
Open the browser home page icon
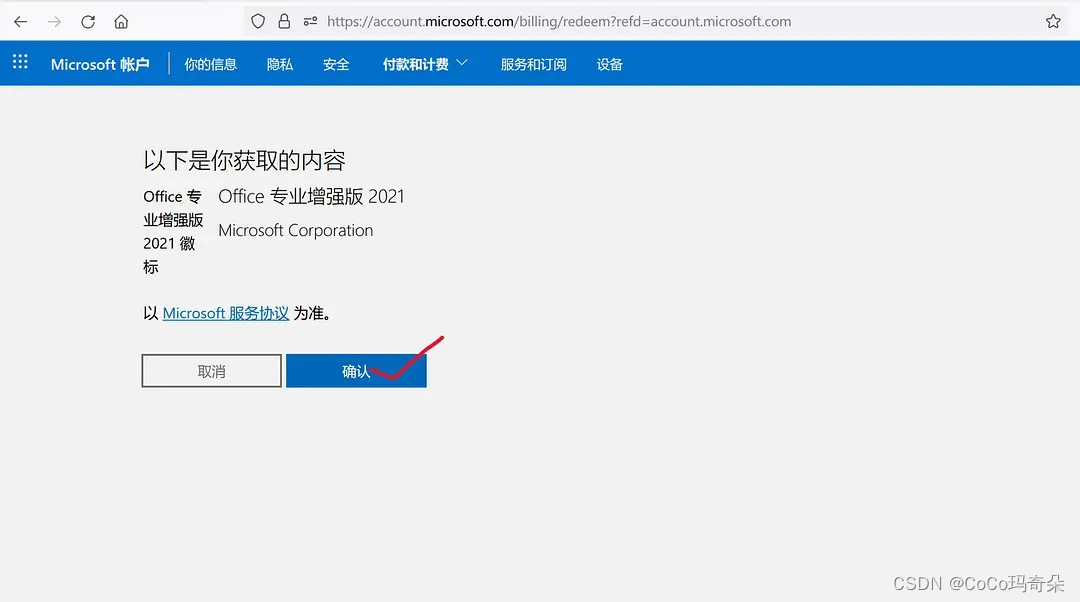click(121, 22)
